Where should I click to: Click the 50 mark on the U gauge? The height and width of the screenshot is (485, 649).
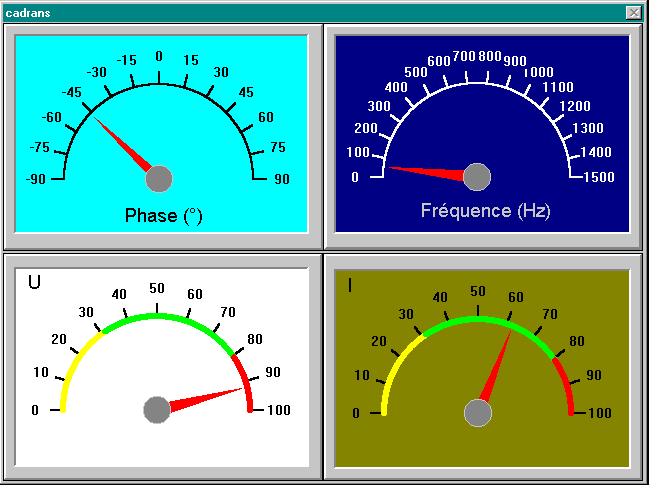tap(157, 288)
